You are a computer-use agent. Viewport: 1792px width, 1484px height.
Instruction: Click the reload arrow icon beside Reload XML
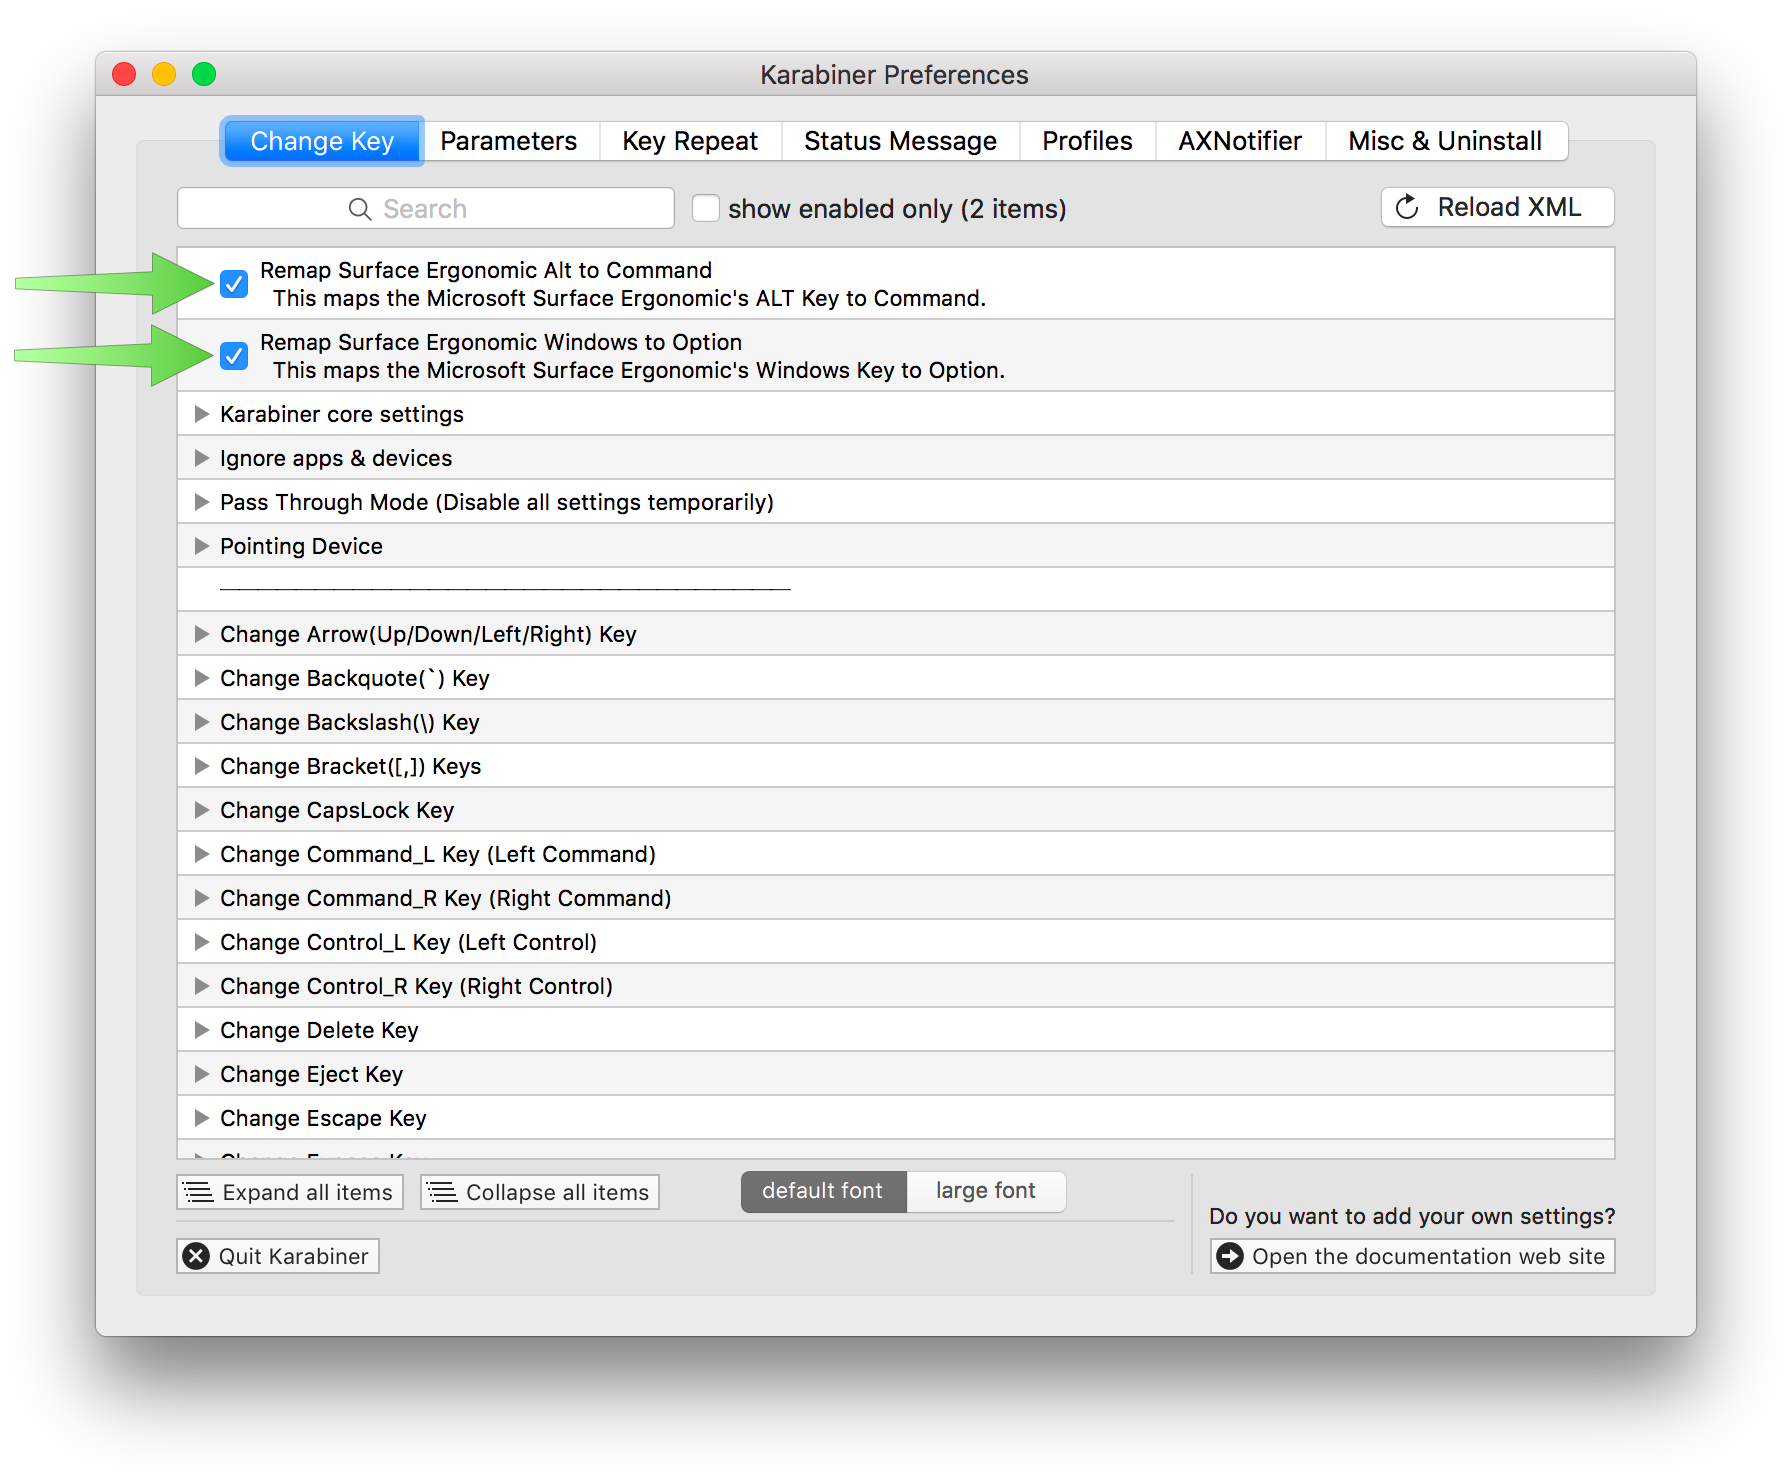tap(1407, 207)
